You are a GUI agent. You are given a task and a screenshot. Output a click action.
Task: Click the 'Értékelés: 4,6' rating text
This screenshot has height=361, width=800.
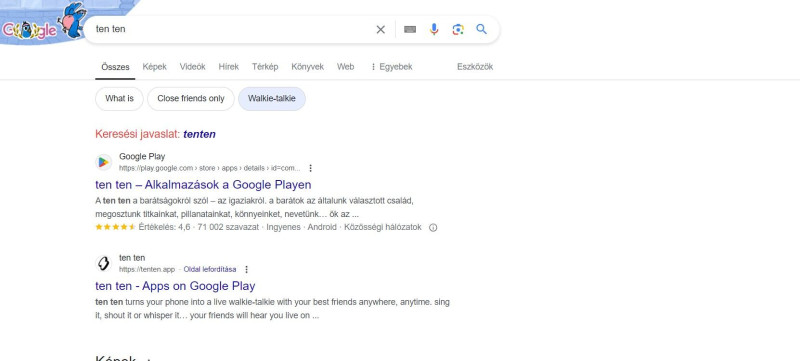coord(164,227)
